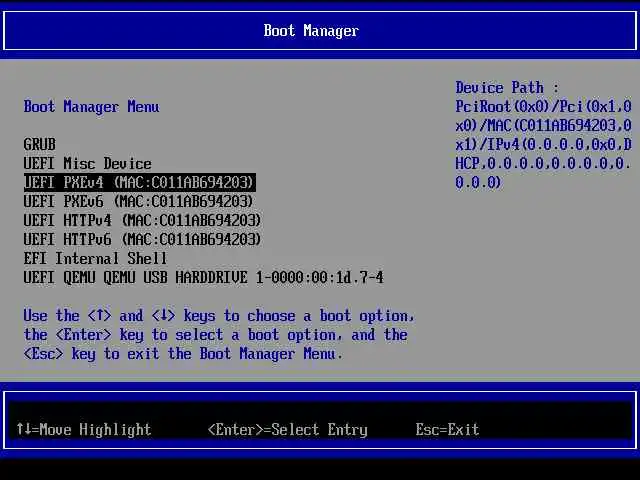Click the Esc=Exit hint

click(447, 429)
